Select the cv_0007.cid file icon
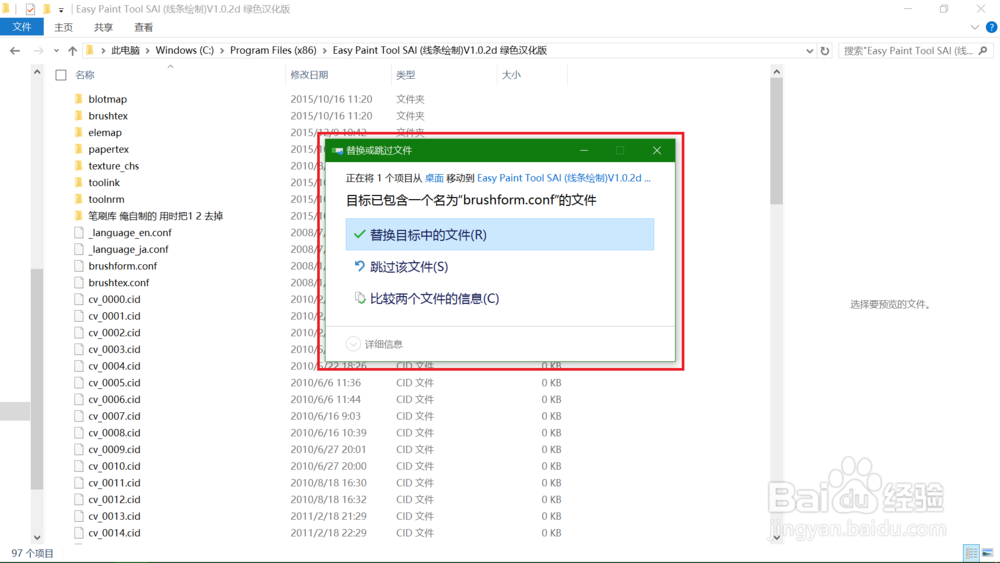Image resolution: width=1000 pixels, height=563 pixels. (78, 416)
